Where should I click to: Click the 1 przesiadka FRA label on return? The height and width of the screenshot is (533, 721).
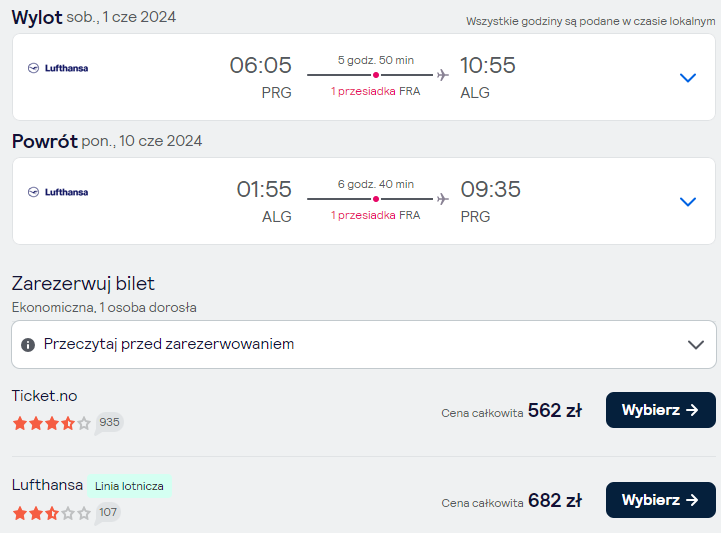click(376, 216)
